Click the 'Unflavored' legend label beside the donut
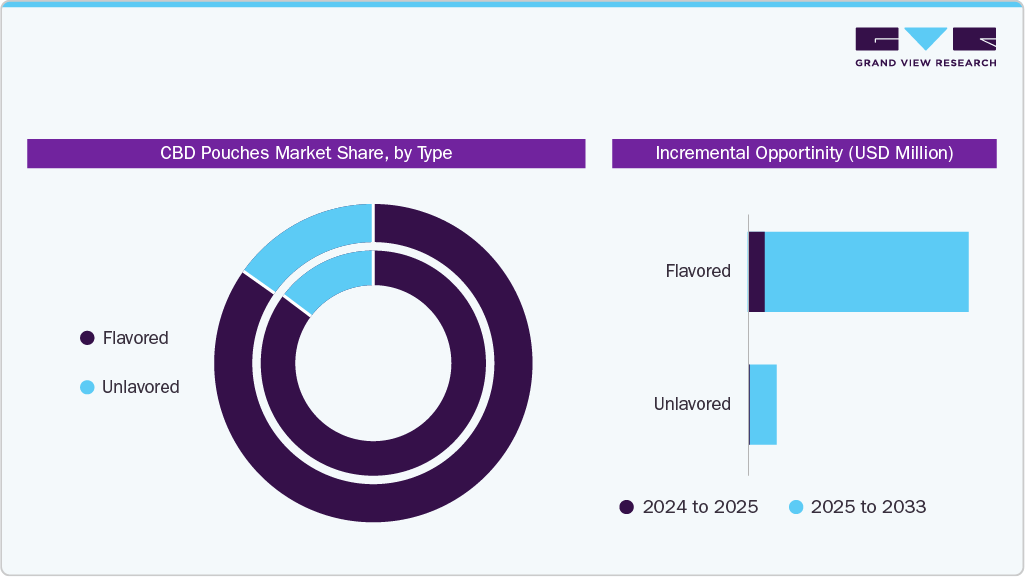This screenshot has height=577, width=1025. click(140, 387)
